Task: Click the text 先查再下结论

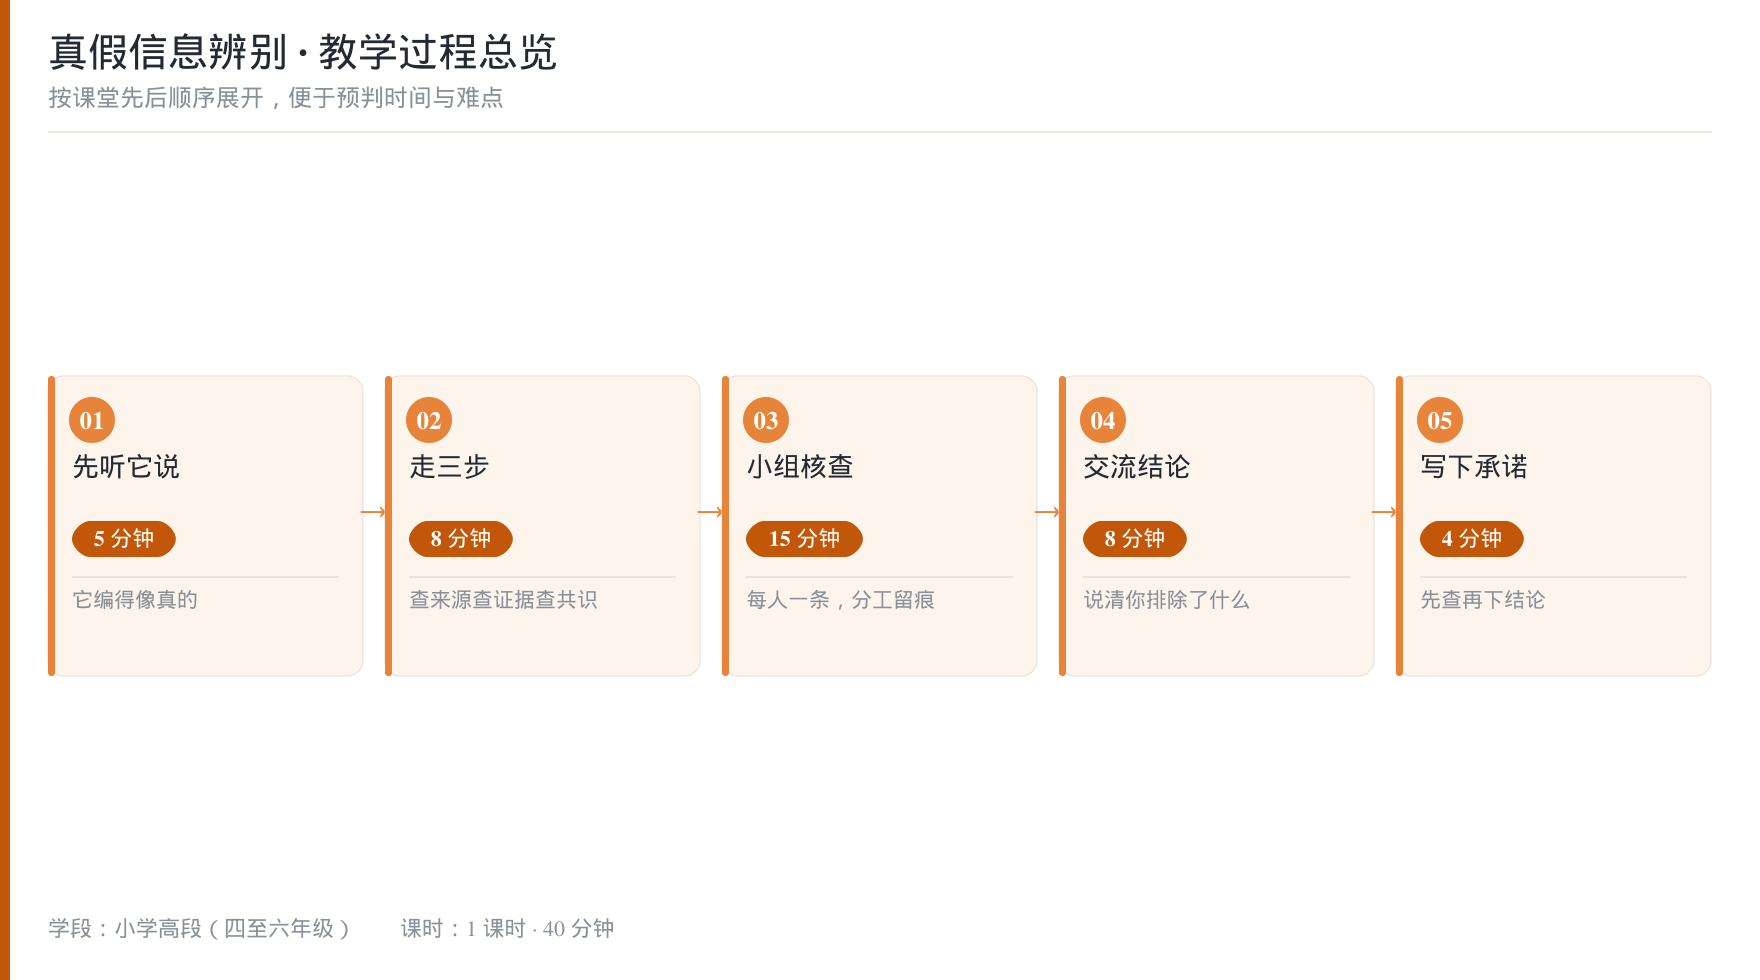Action: point(1483,600)
